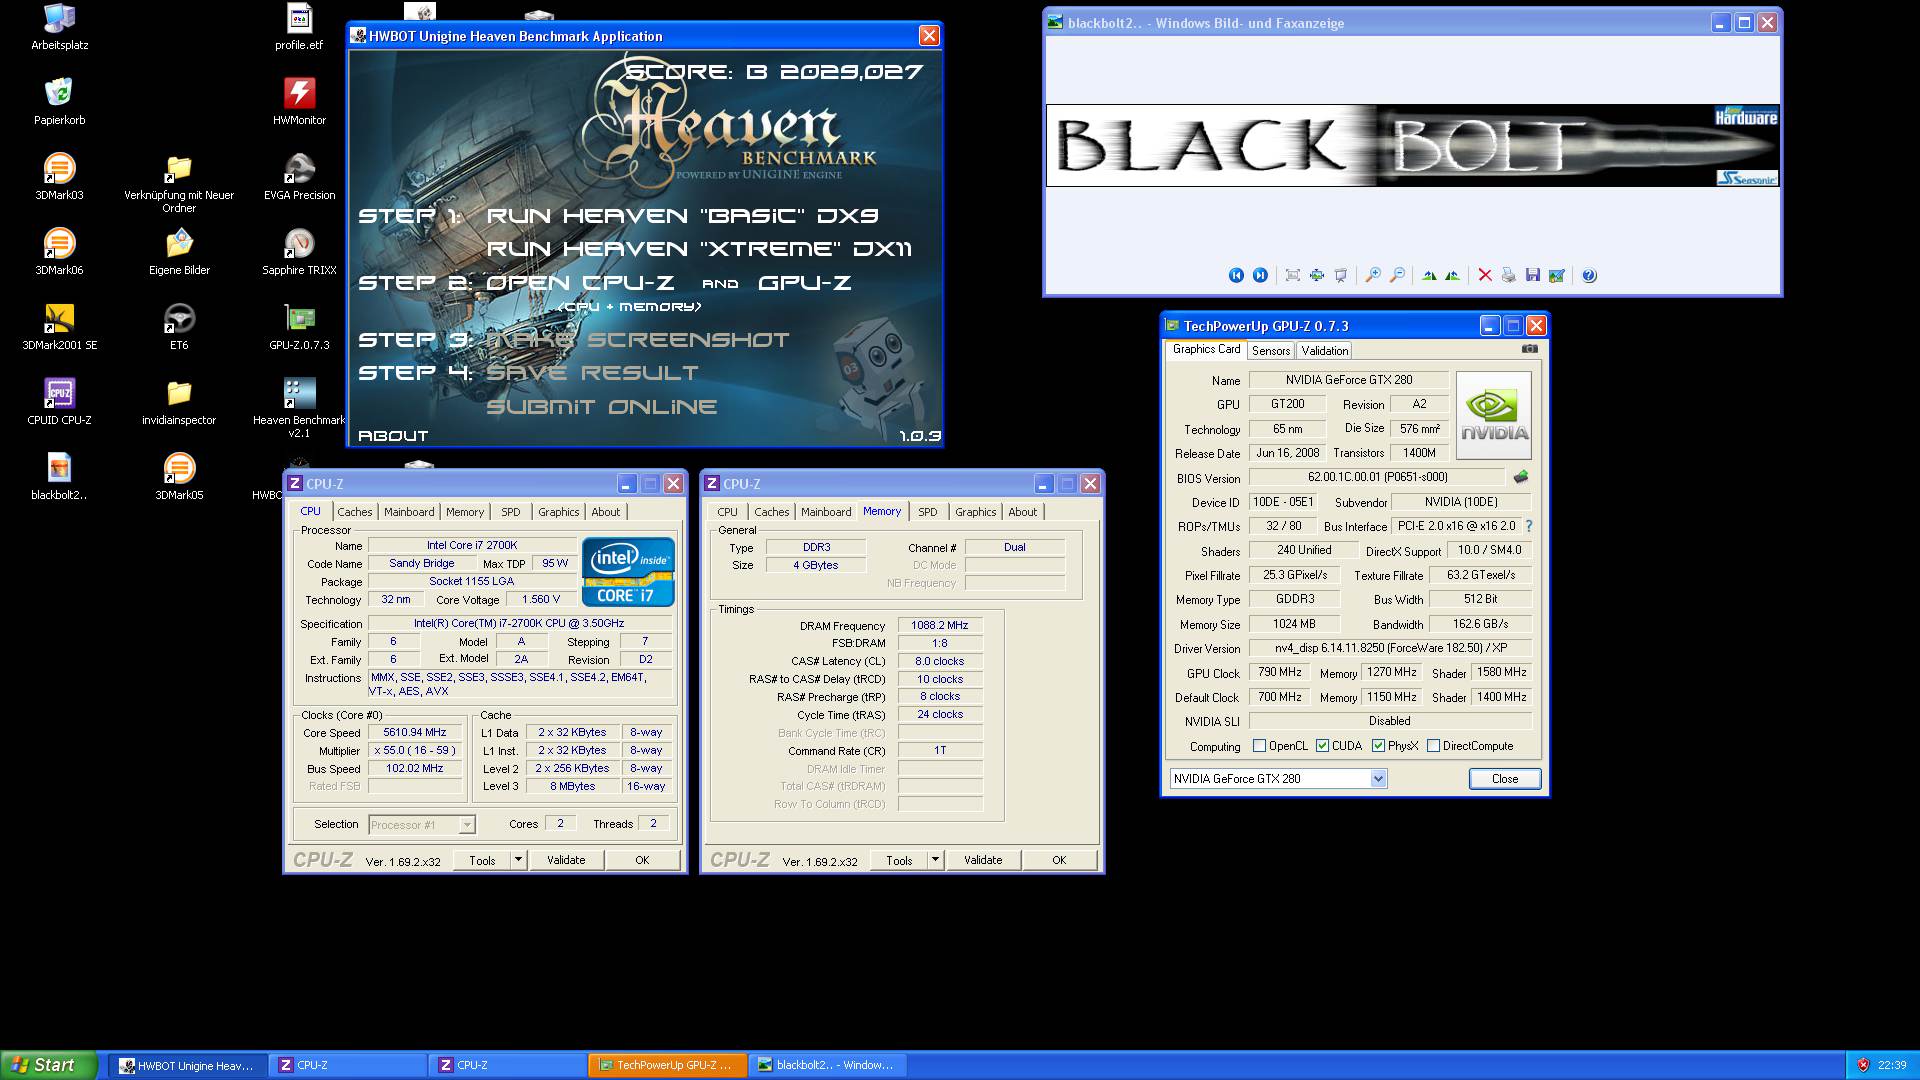Open 3DMark2001 SE desktop icon
1920x1080 pixels.
pos(59,326)
